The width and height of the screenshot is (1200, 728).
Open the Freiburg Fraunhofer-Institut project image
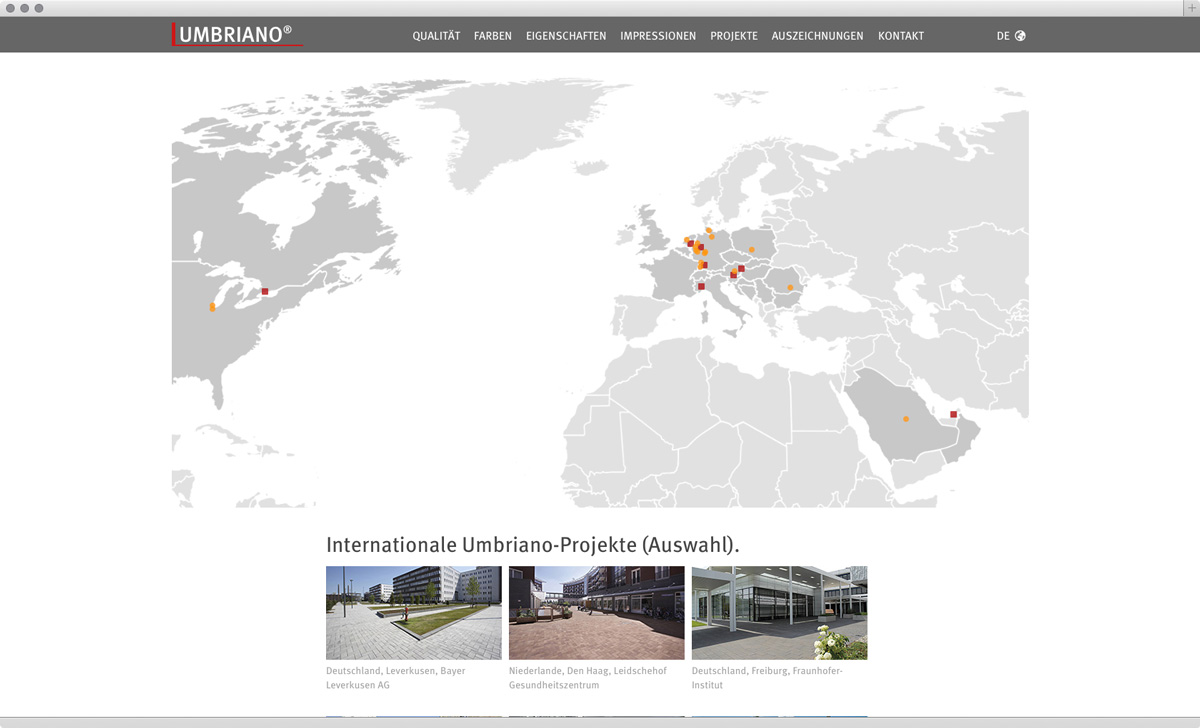(x=780, y=613)
